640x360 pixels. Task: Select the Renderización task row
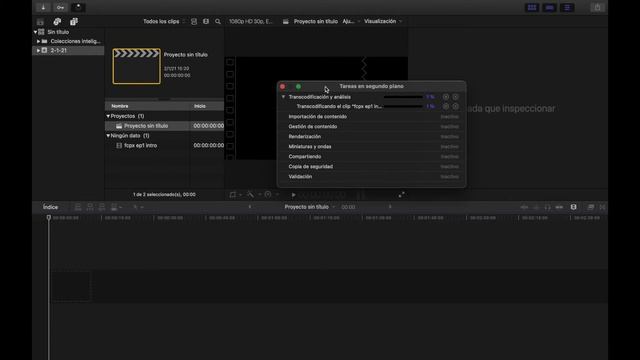[x=371, y=137]
